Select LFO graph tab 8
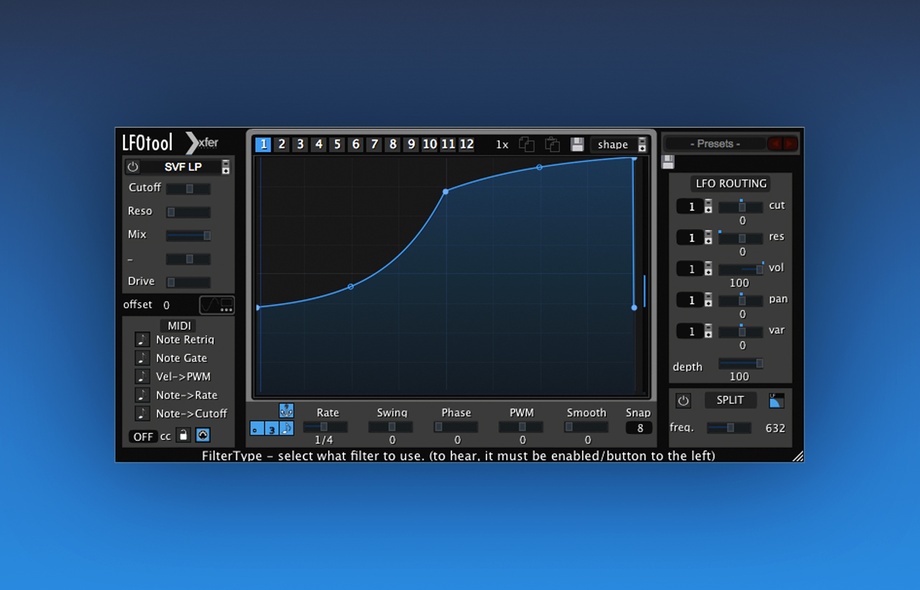920x590 pixels. (x=393, y=144)
